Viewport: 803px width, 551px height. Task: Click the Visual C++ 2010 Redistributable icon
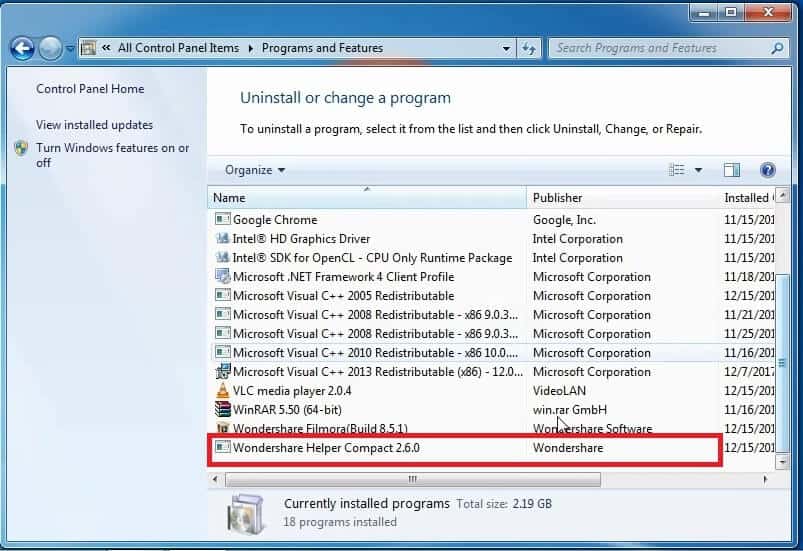click(222, 352)
